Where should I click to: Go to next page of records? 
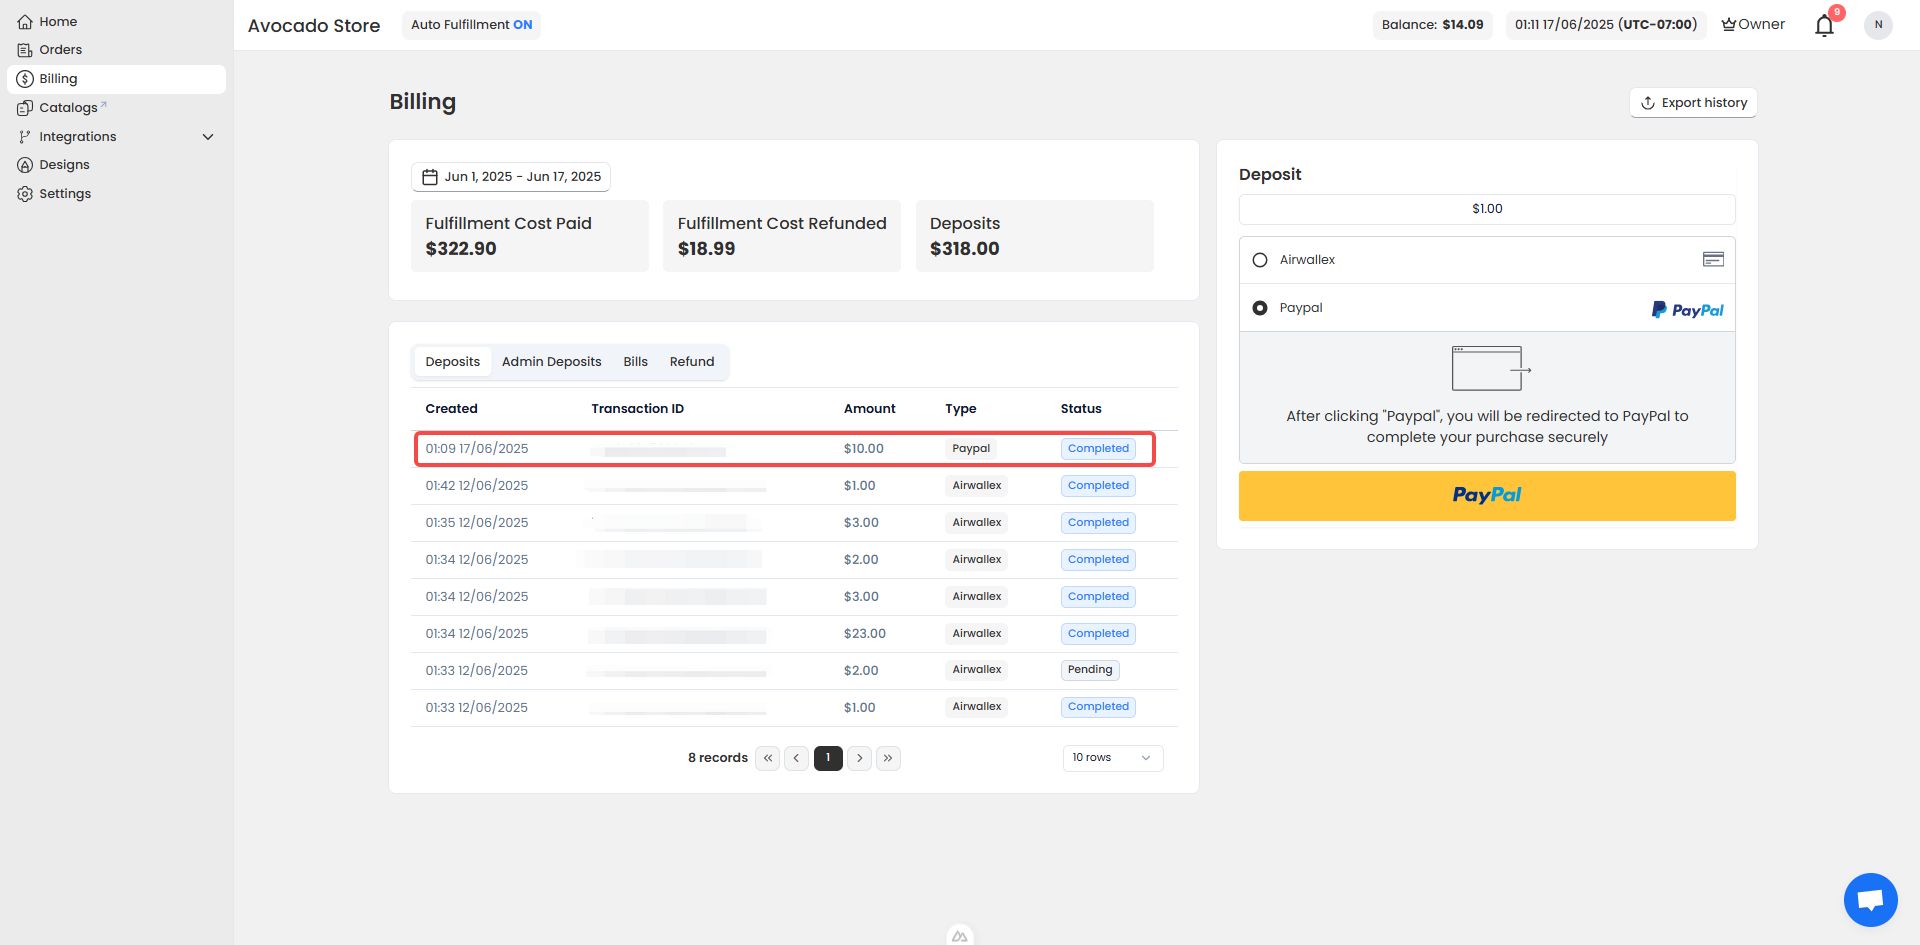click(x=859, y=758)
